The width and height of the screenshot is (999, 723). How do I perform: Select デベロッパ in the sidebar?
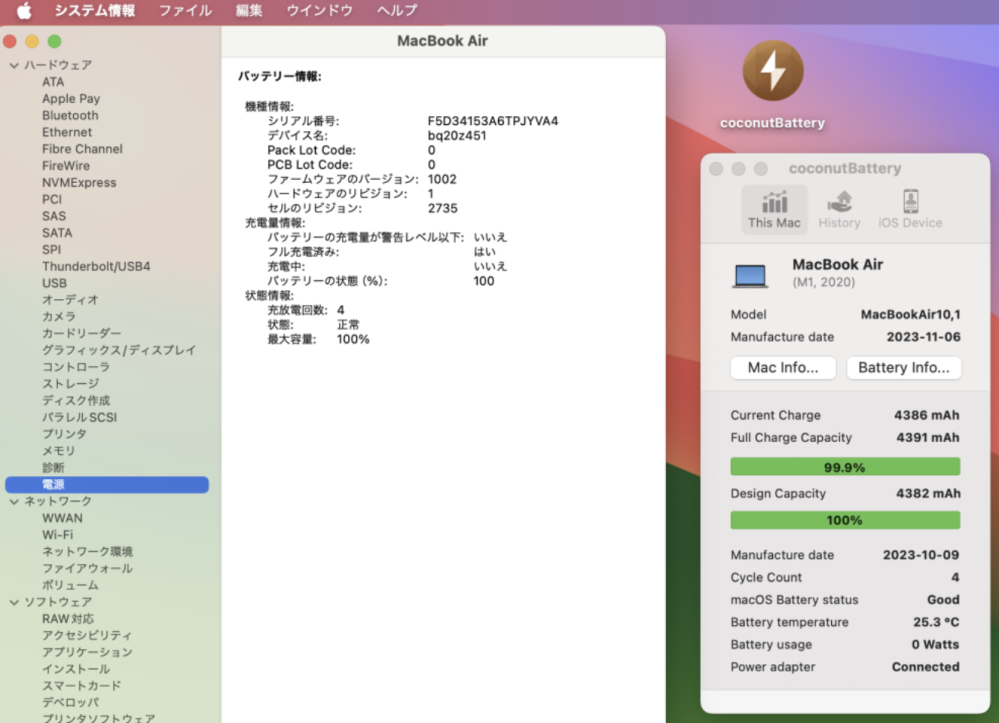pos(70,702)
